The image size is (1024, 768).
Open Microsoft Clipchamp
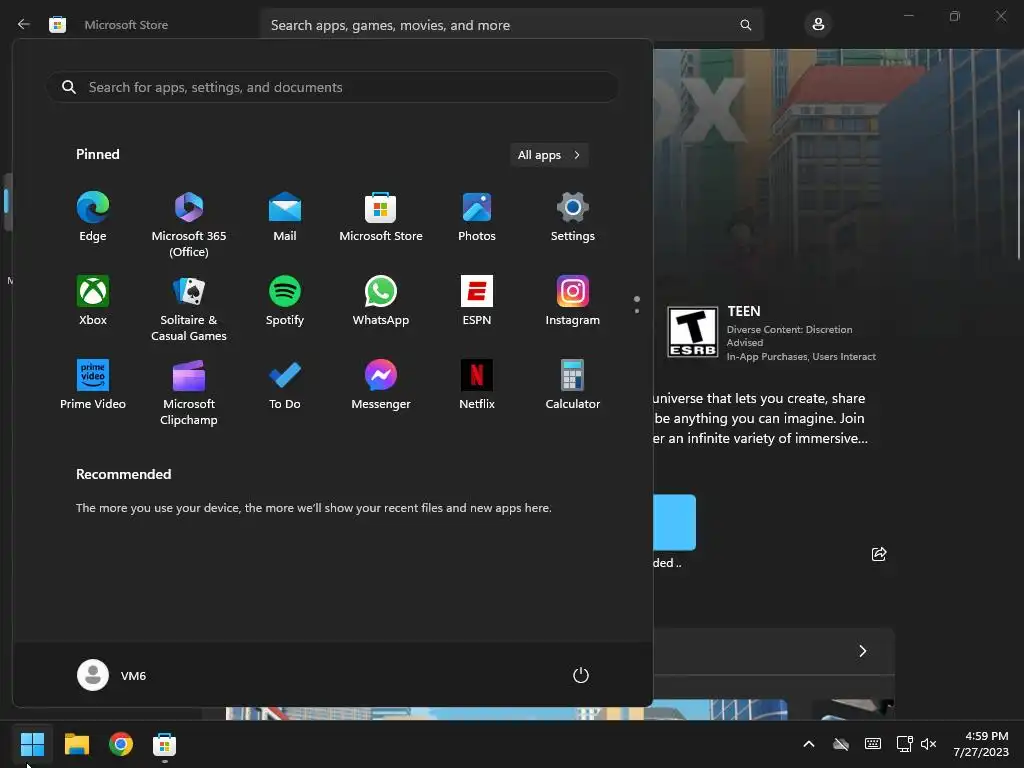[189, 392]
